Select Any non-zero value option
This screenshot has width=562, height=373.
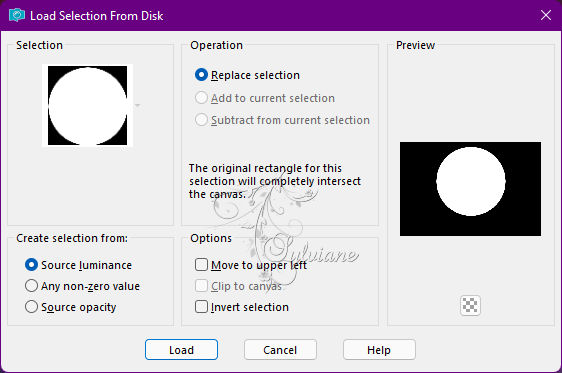point(82,286)
